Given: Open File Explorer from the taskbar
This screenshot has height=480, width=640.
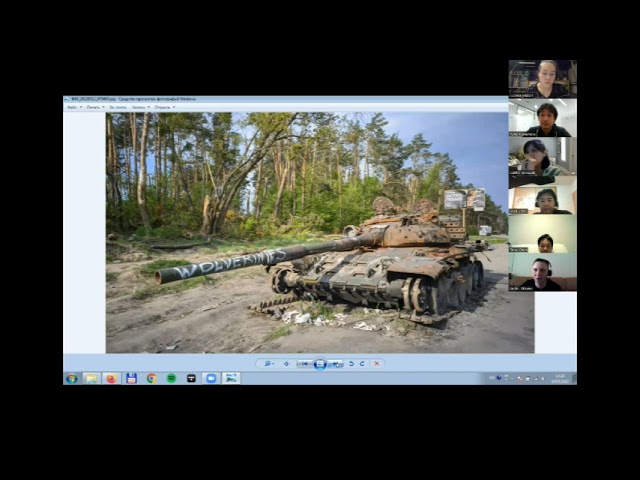Looking at the screenshot, I should [x=91, y=378].
